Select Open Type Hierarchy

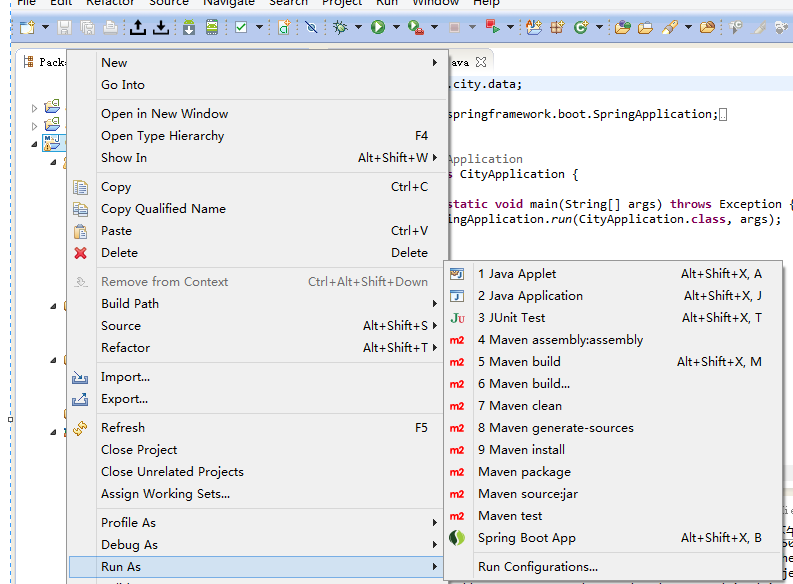pyautogui.click(x=258, y=136)
